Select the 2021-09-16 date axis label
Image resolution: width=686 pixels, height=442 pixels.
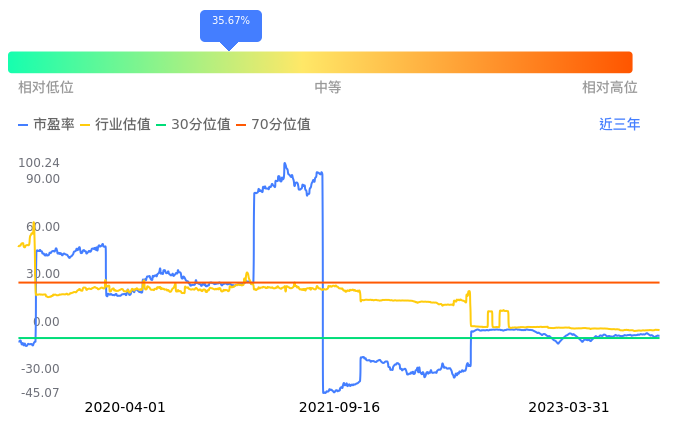(340, 408)
